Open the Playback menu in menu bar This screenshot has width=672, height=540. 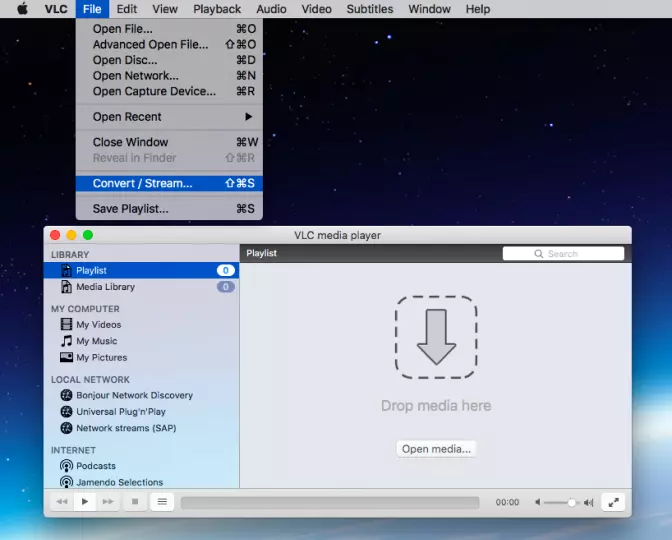tap(217, 9)
